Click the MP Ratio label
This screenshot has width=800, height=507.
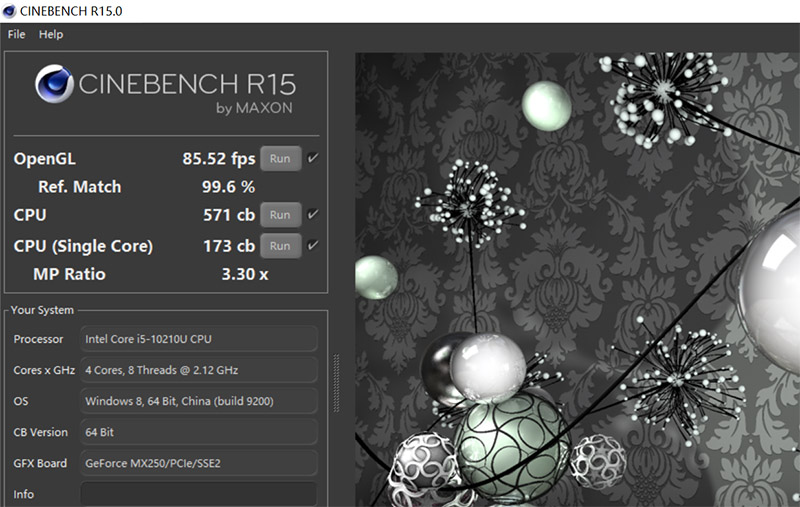pyautogui.click(x=69, y=274)
